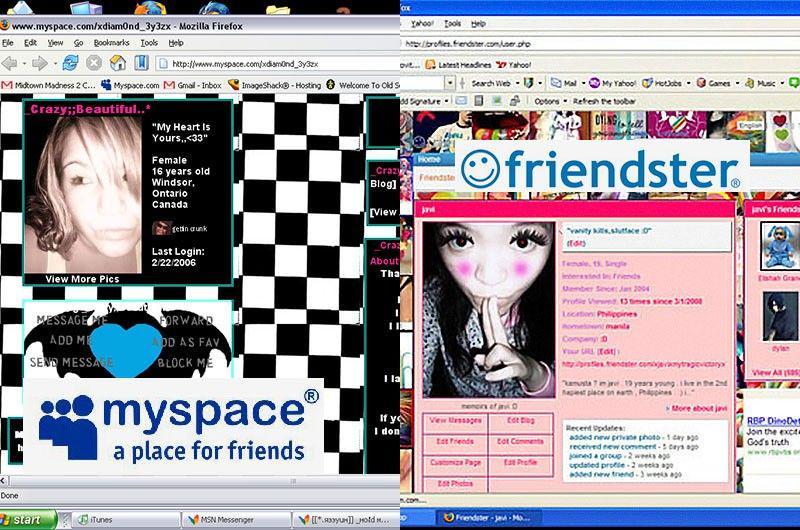800x530 pixels.
Task: Click View More Pics on MySpace profile
Action: click(x=82, y=279)
